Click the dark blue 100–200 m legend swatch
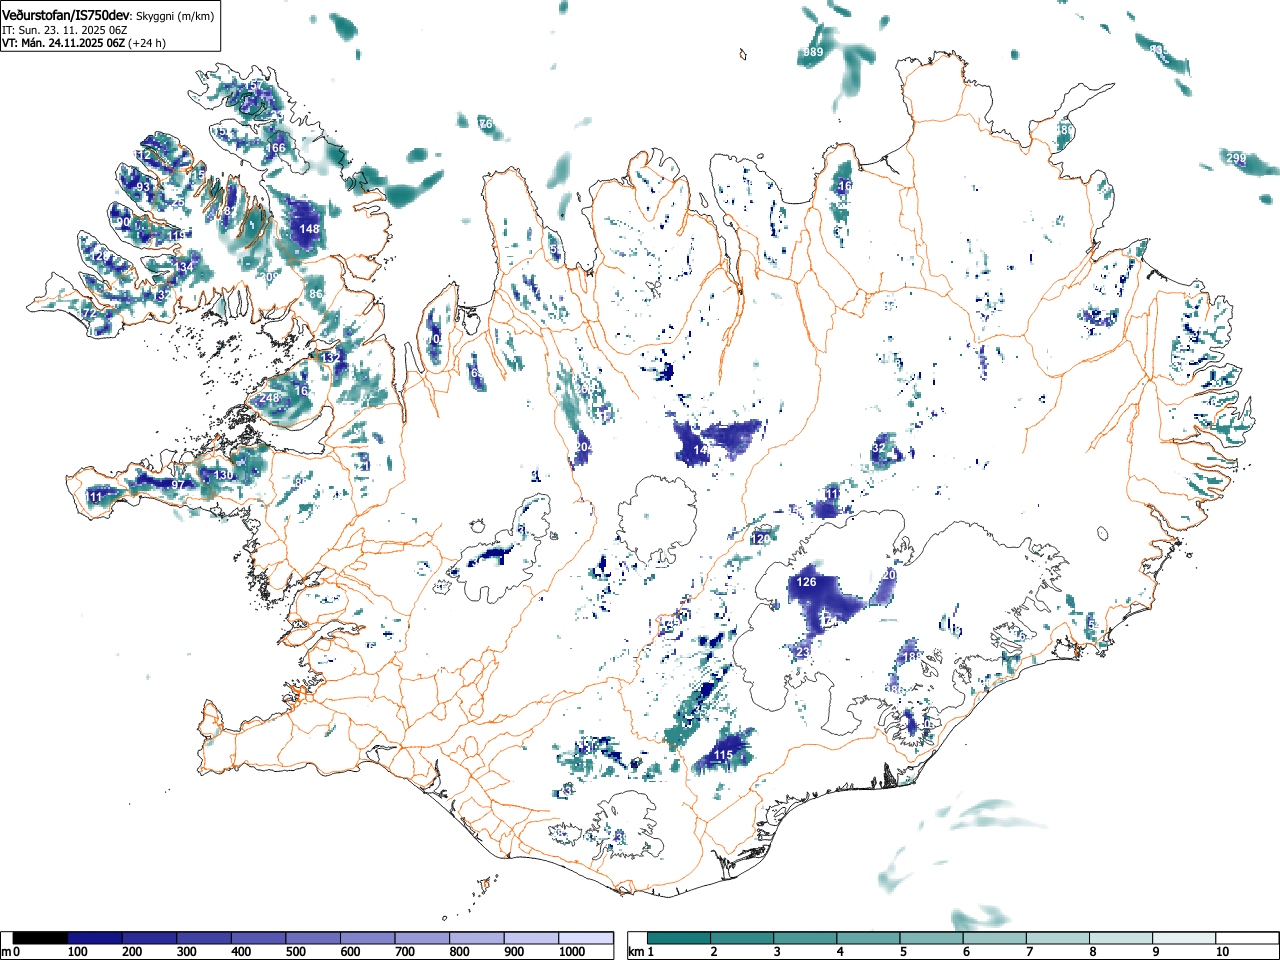This screenshot has height=960, width=1280. (95, 938)
